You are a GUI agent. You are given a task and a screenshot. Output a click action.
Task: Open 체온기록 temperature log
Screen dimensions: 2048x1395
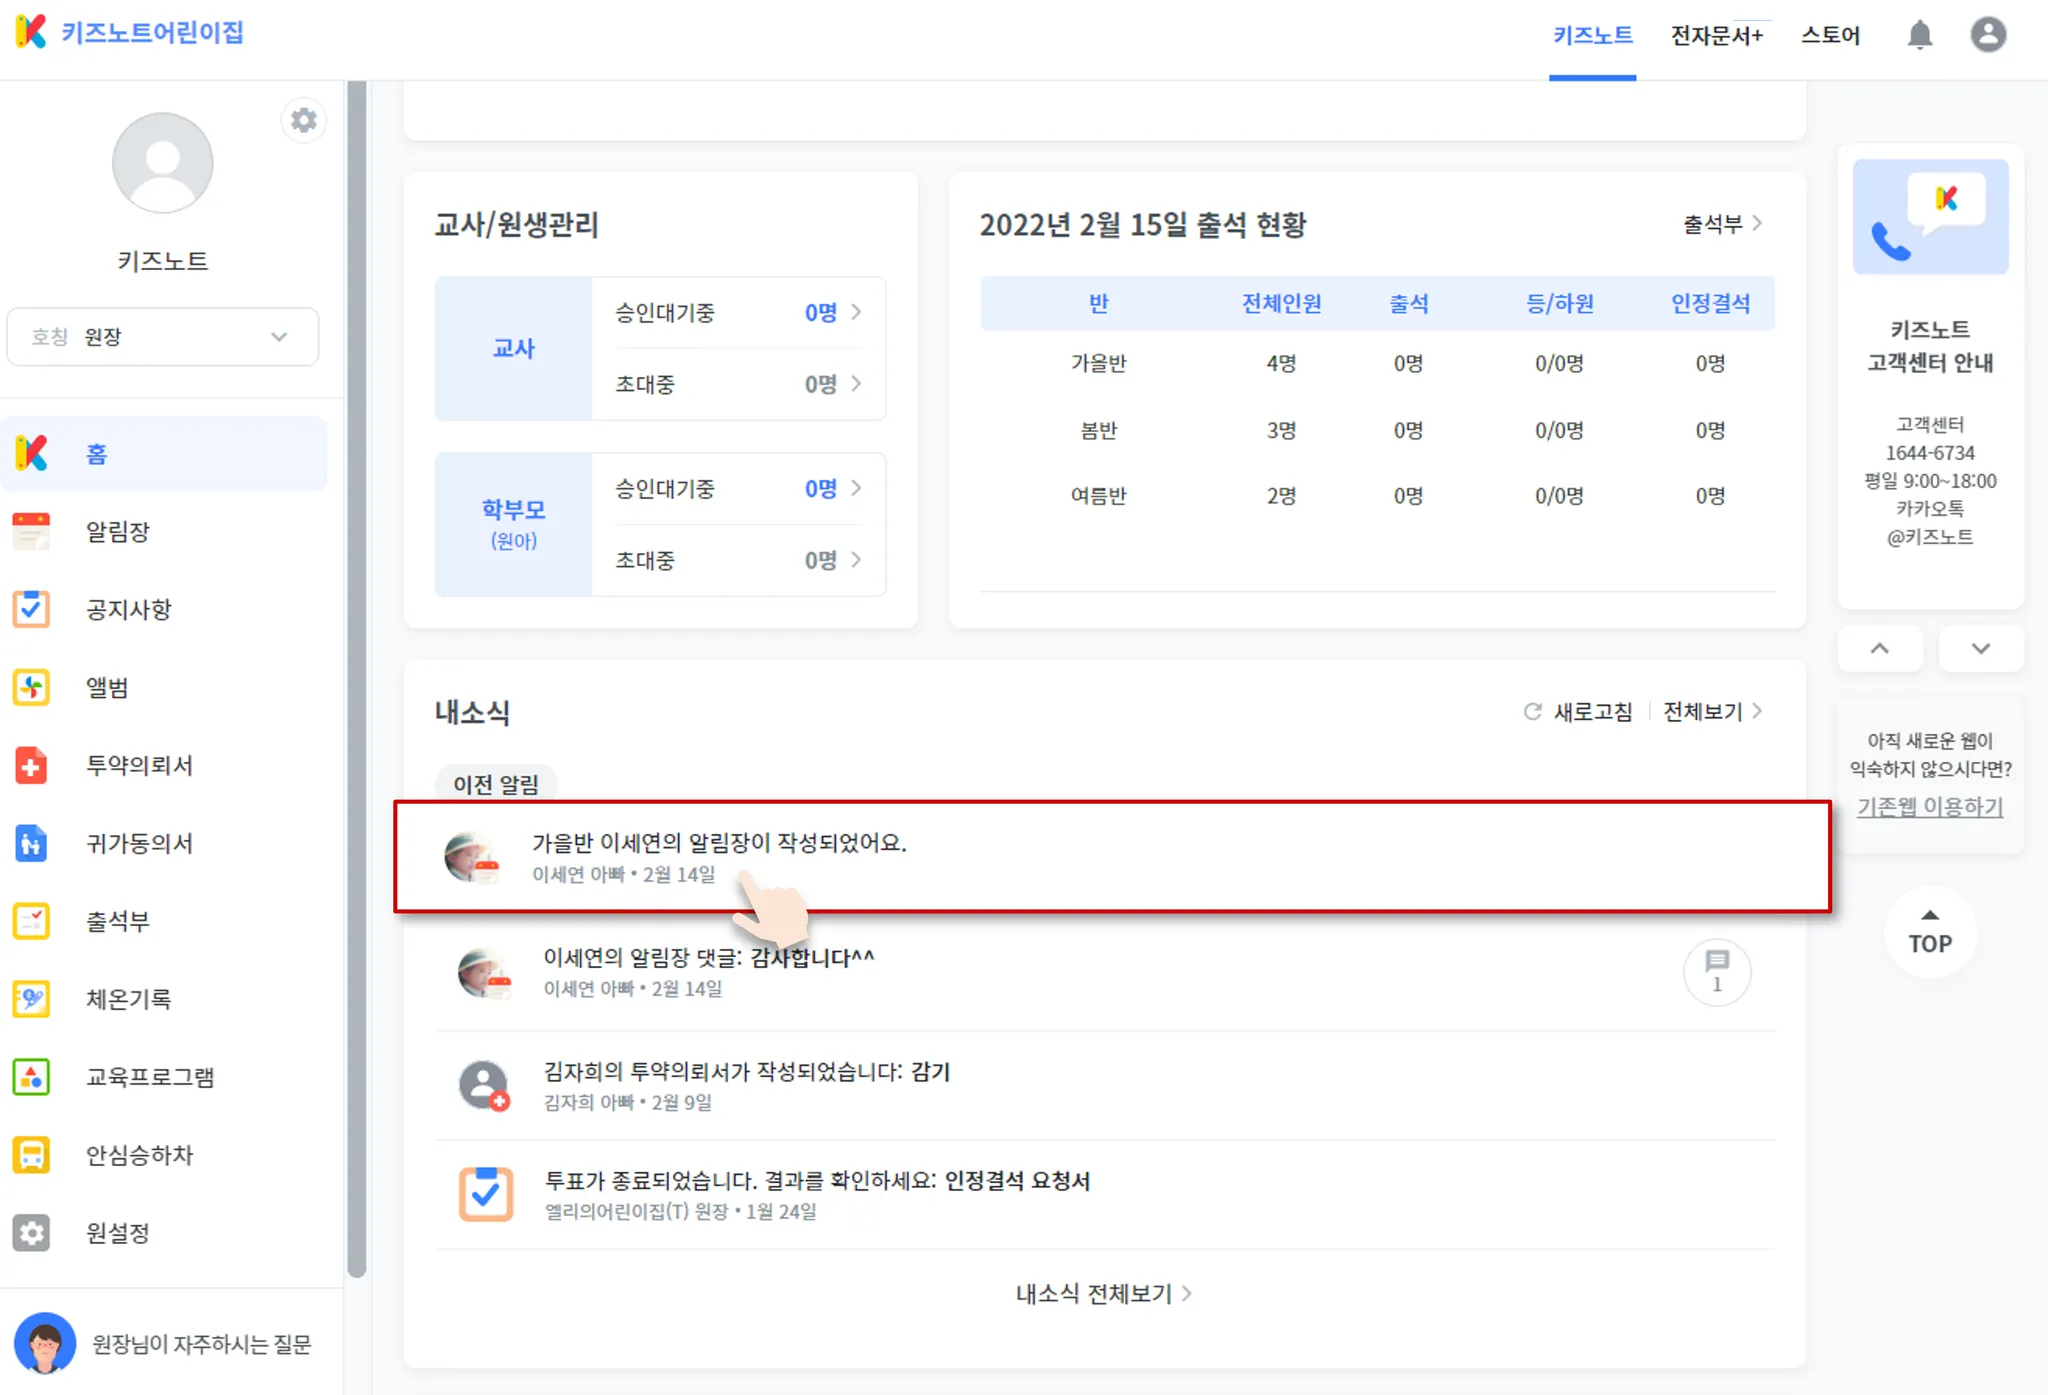coord(128,1000)
